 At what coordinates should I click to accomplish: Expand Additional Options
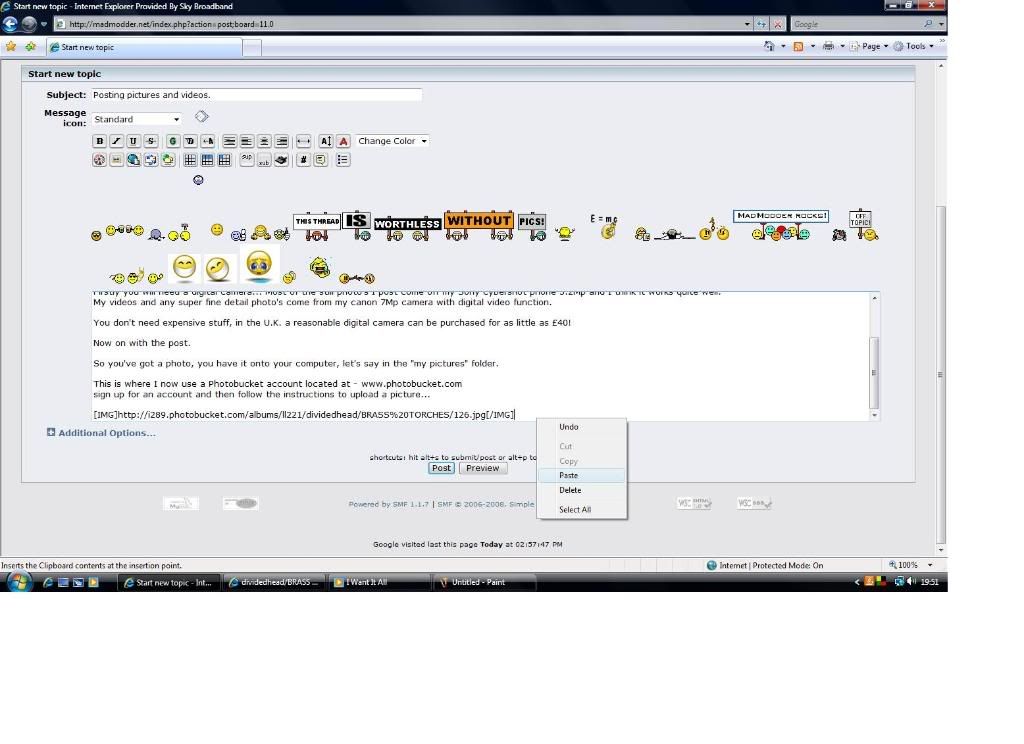click(101, 433)
